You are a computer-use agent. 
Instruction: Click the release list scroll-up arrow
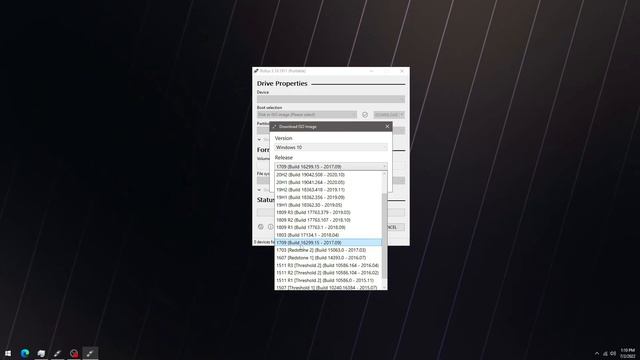pyautogui.click(x=384, y=174)
